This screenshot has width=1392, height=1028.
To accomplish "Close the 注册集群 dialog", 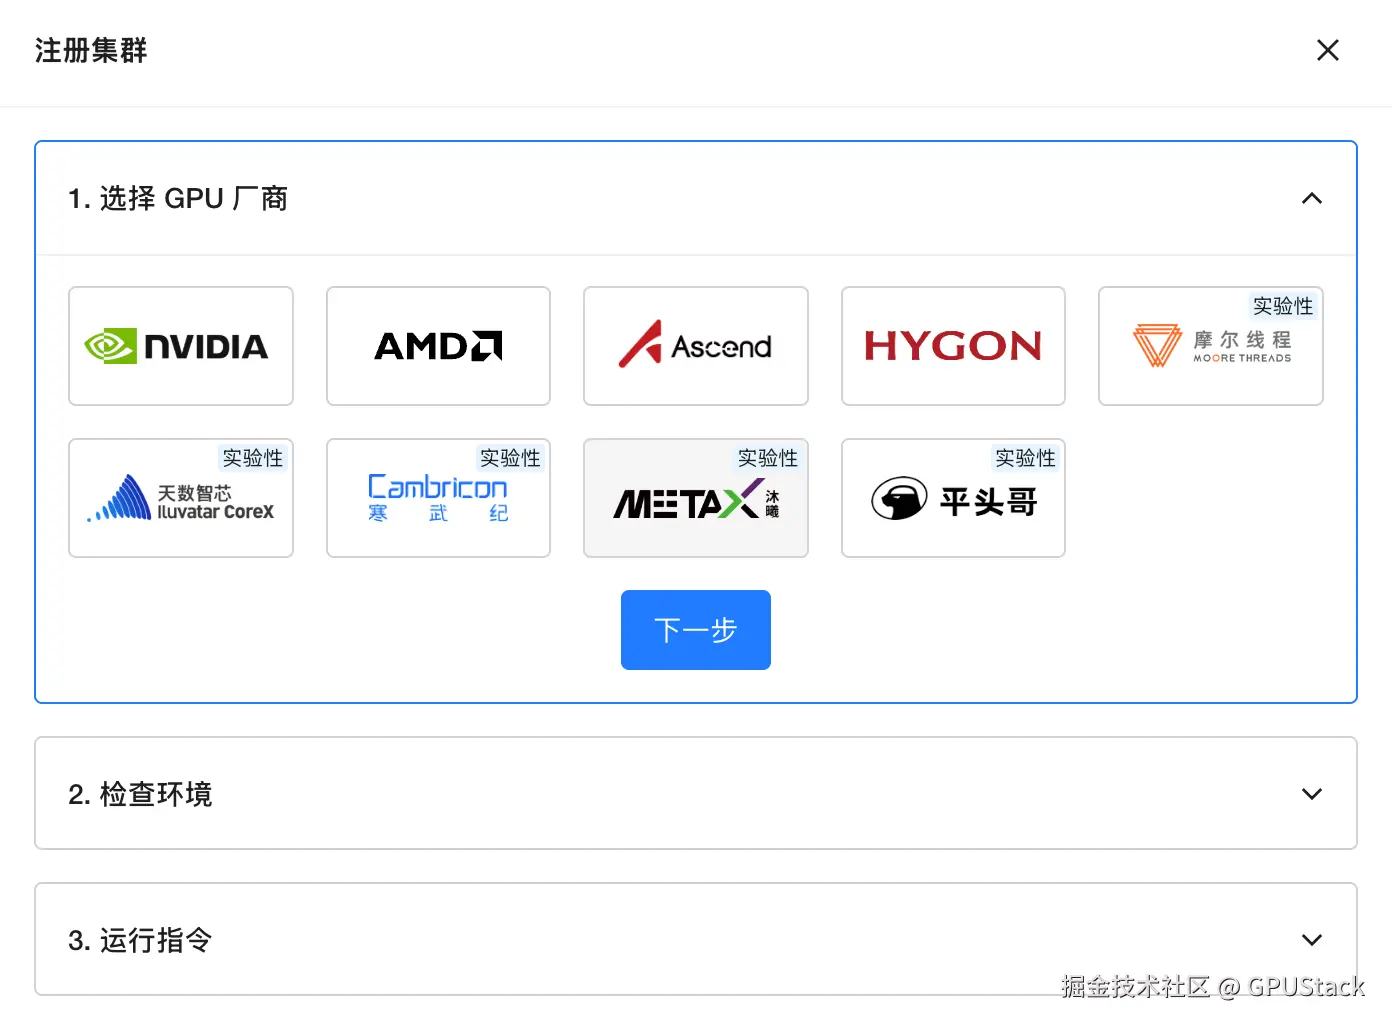I will coord(1328,50).
